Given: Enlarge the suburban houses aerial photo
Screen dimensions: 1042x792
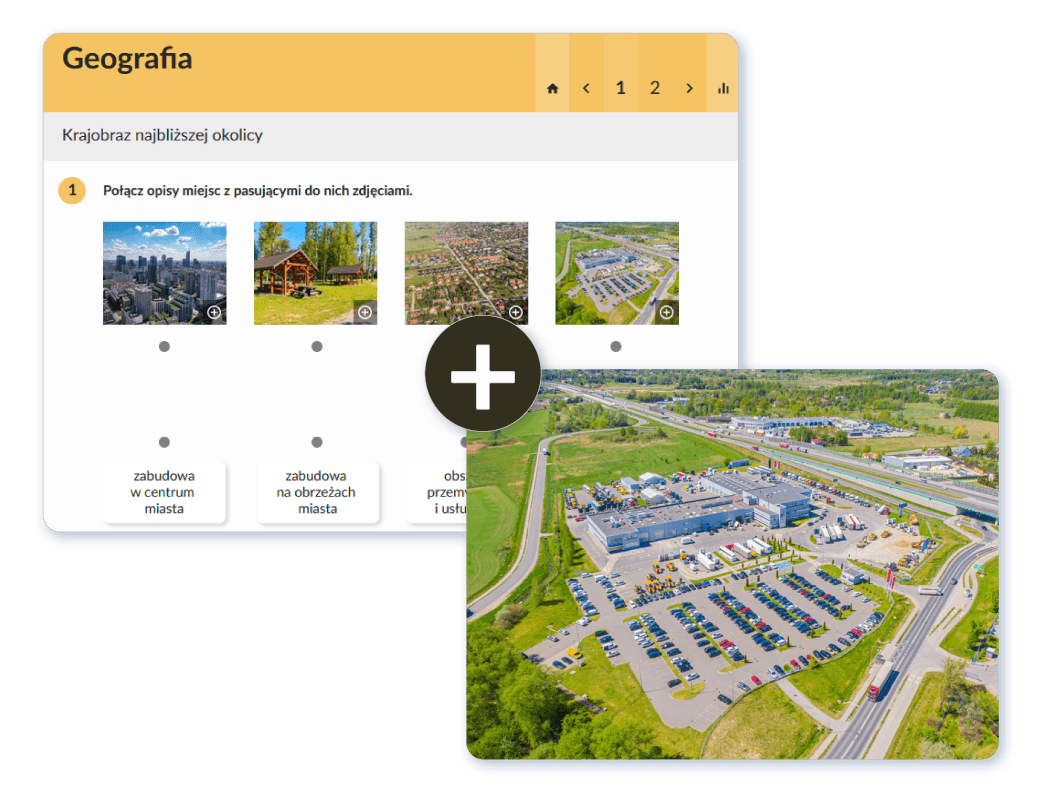Looking at the screenshot, I should click(x=516, y=312).
